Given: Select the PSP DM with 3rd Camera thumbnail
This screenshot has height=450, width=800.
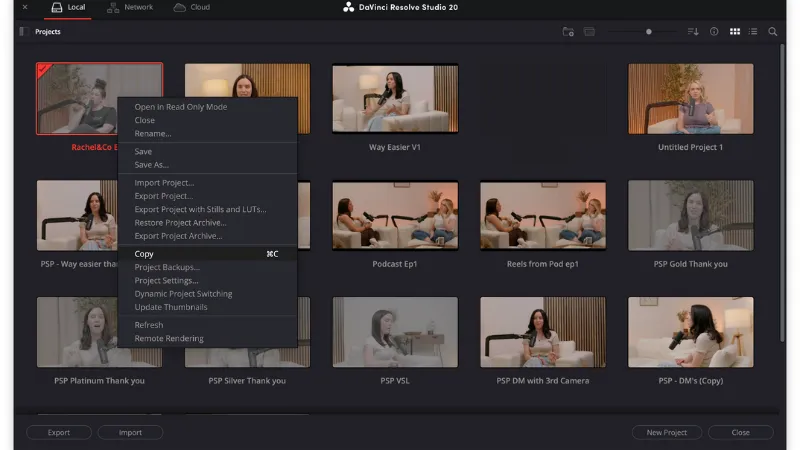Looking at the screenshot, I should tap(543, 332).
